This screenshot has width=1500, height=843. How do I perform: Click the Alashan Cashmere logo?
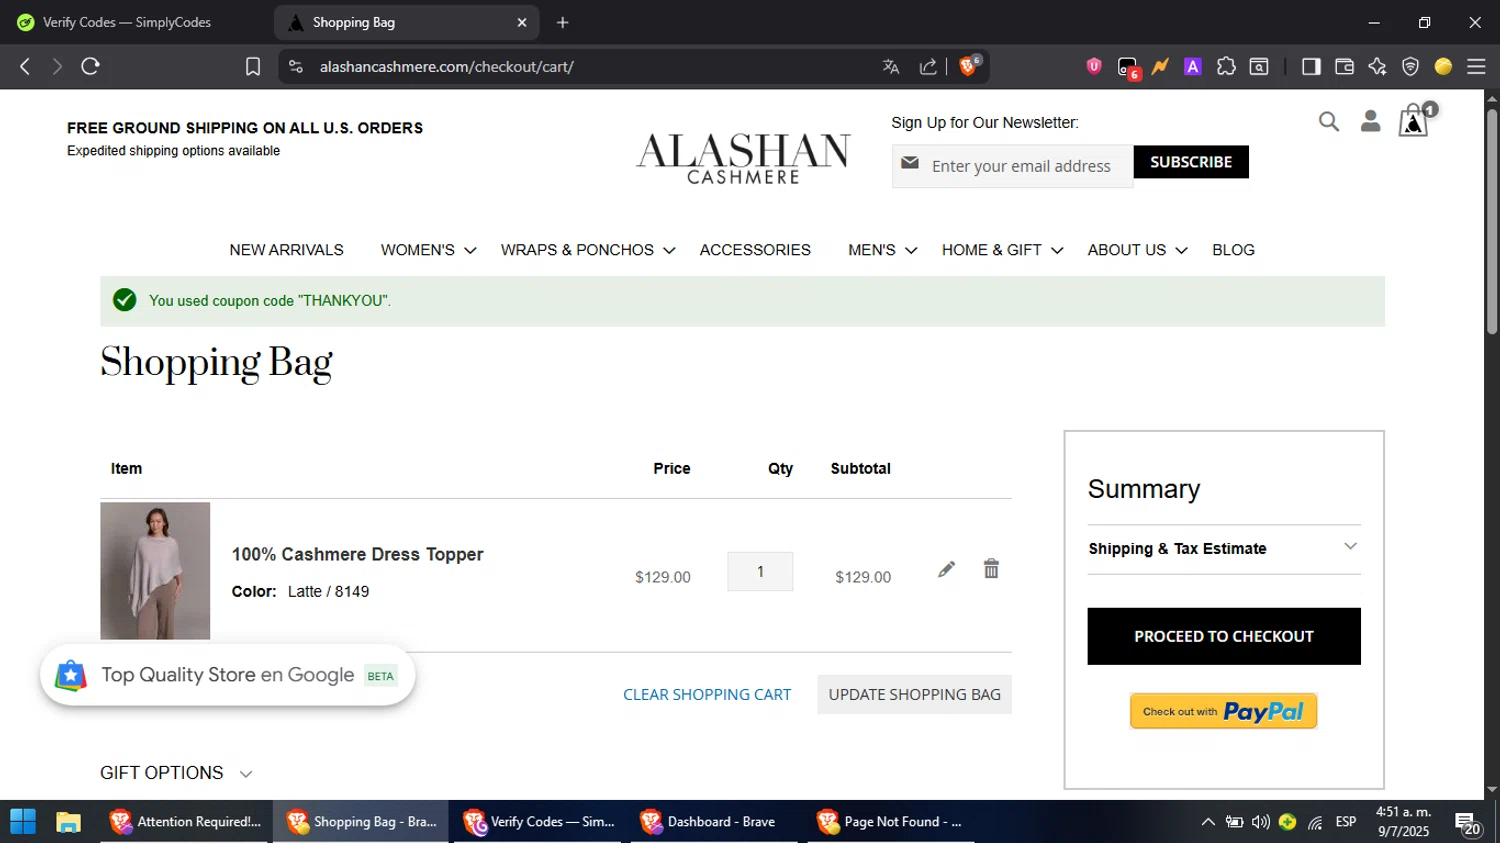coord(743,159)
